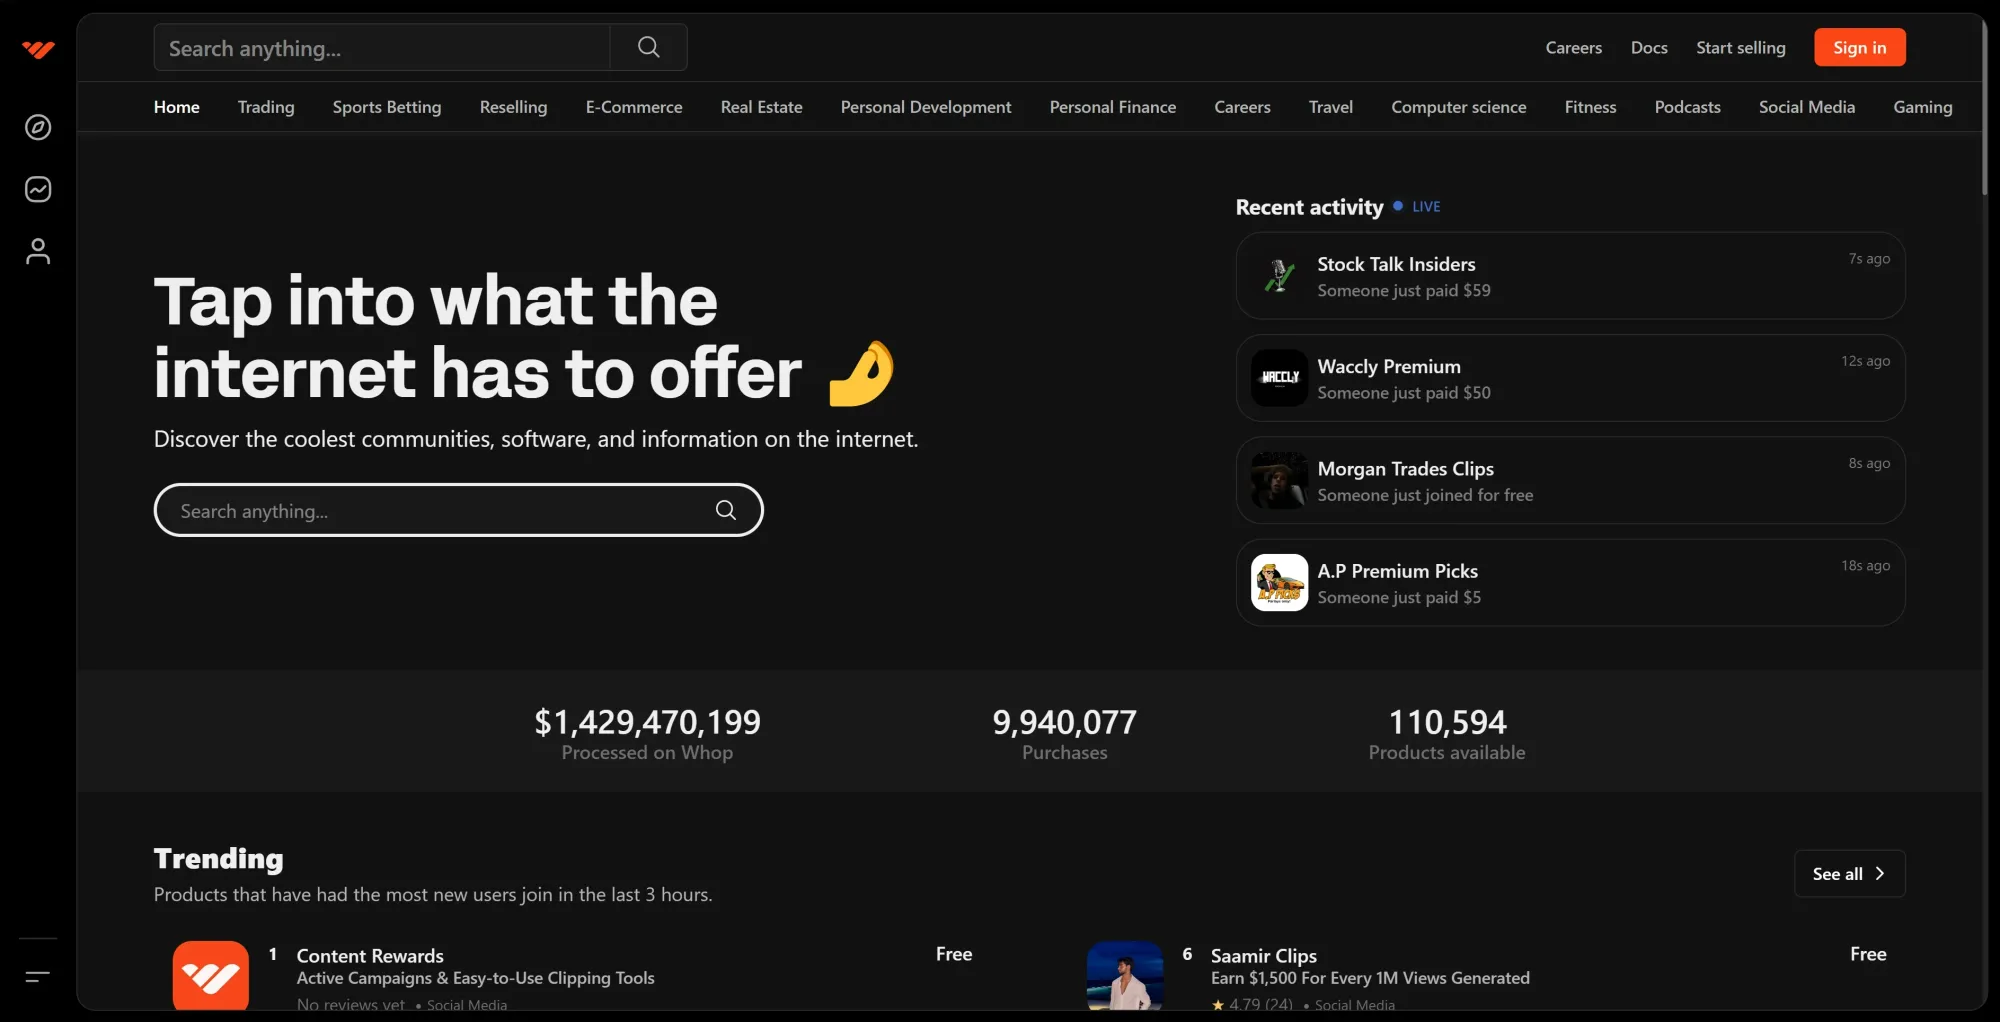Click the "18s ago" timestamp

click(1866, 565)
